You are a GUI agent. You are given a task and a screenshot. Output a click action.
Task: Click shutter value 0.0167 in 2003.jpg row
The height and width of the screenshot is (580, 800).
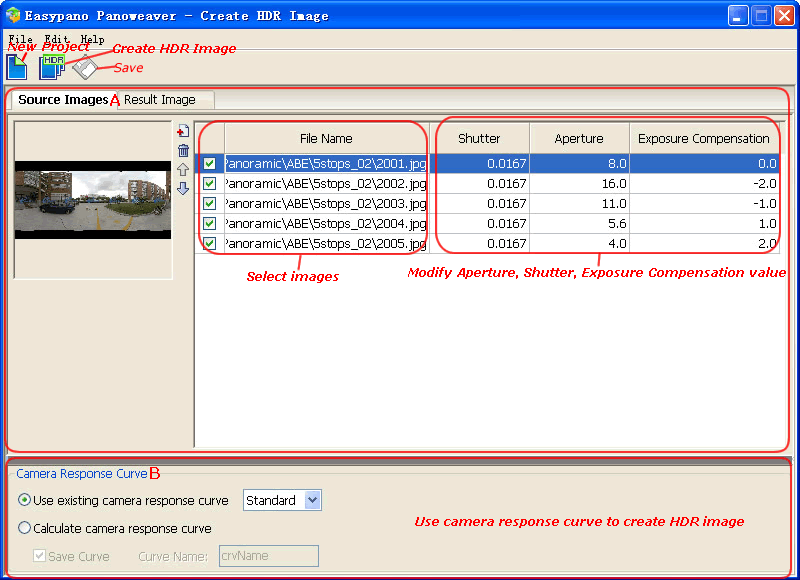tap(479, 204)
